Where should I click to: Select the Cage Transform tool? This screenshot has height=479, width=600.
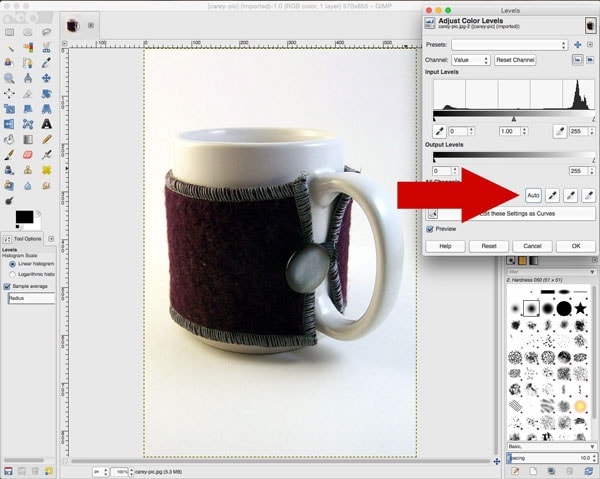point(28,124)
